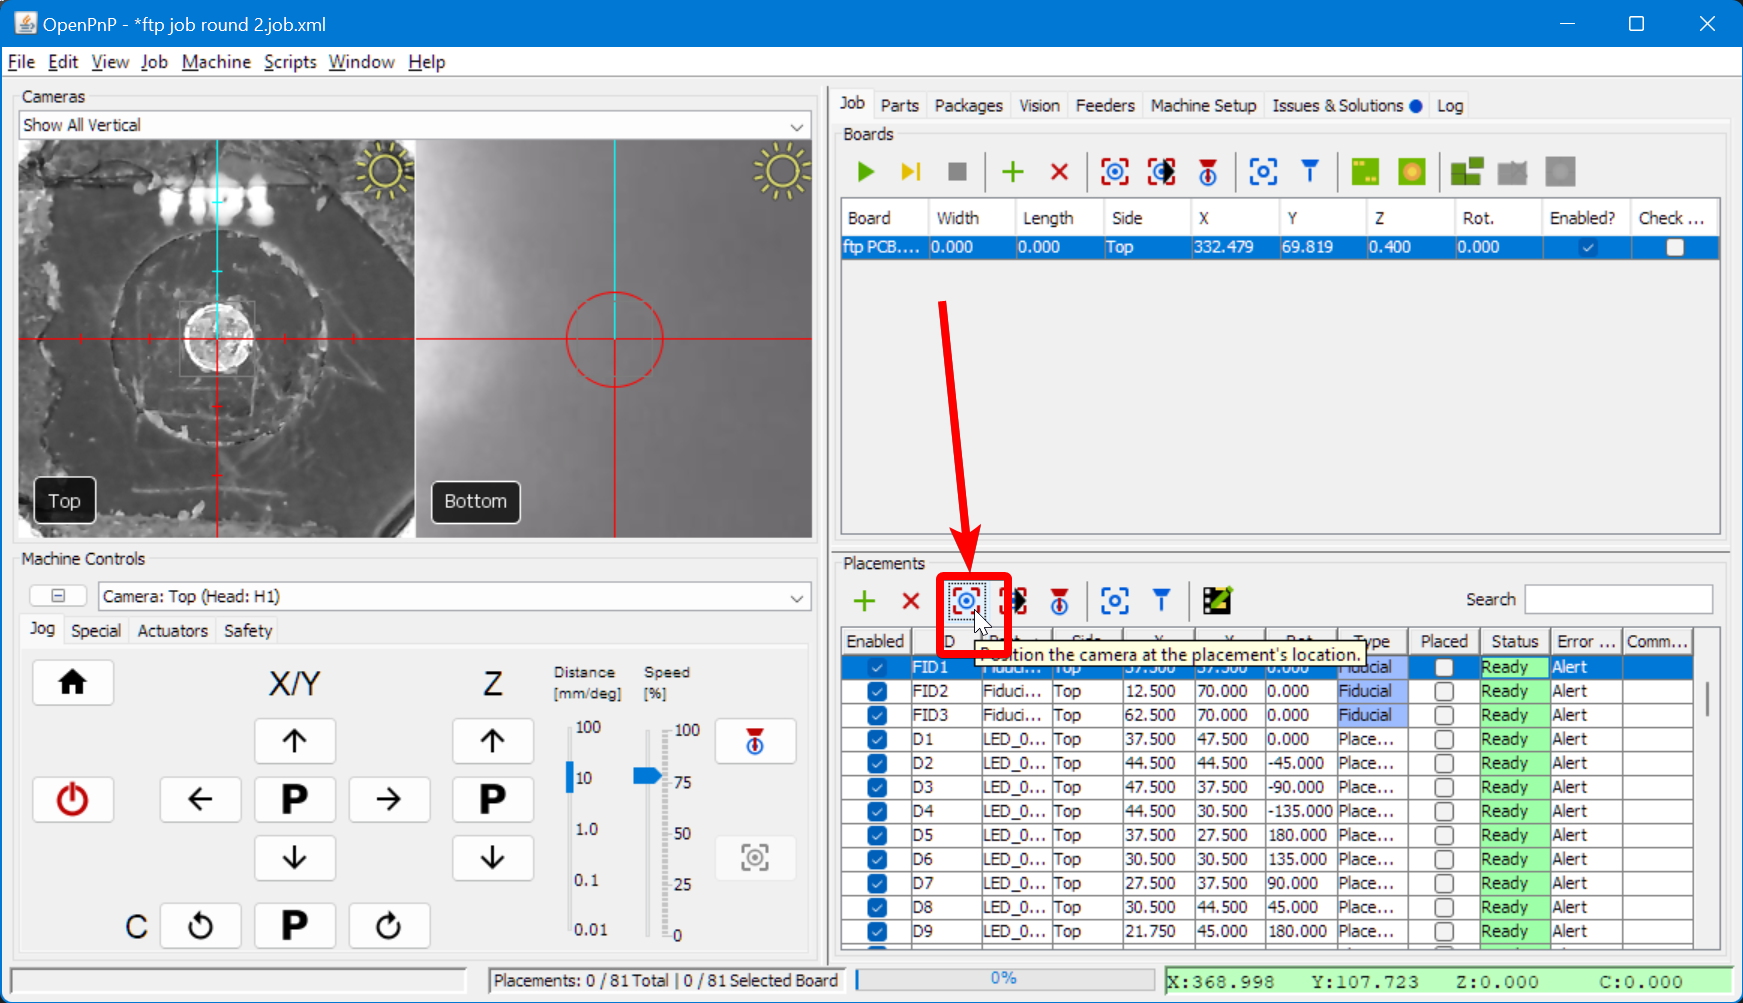
Task: Collapse the Machine Controls with the minus button
Action: tap(57, 595)
